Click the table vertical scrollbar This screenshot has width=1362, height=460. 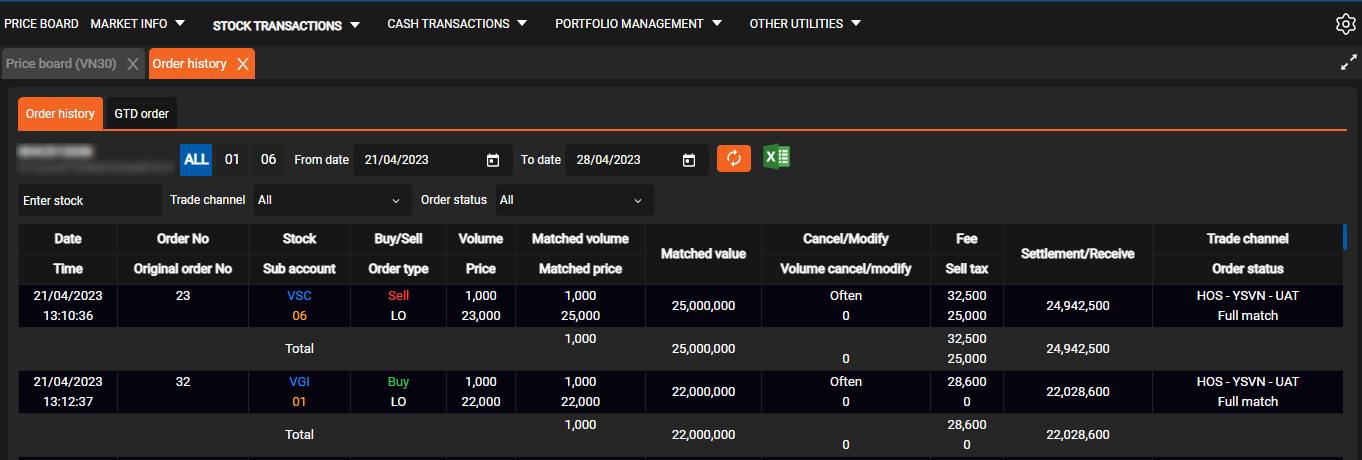pyautogui.click(x=1345, y=237)
